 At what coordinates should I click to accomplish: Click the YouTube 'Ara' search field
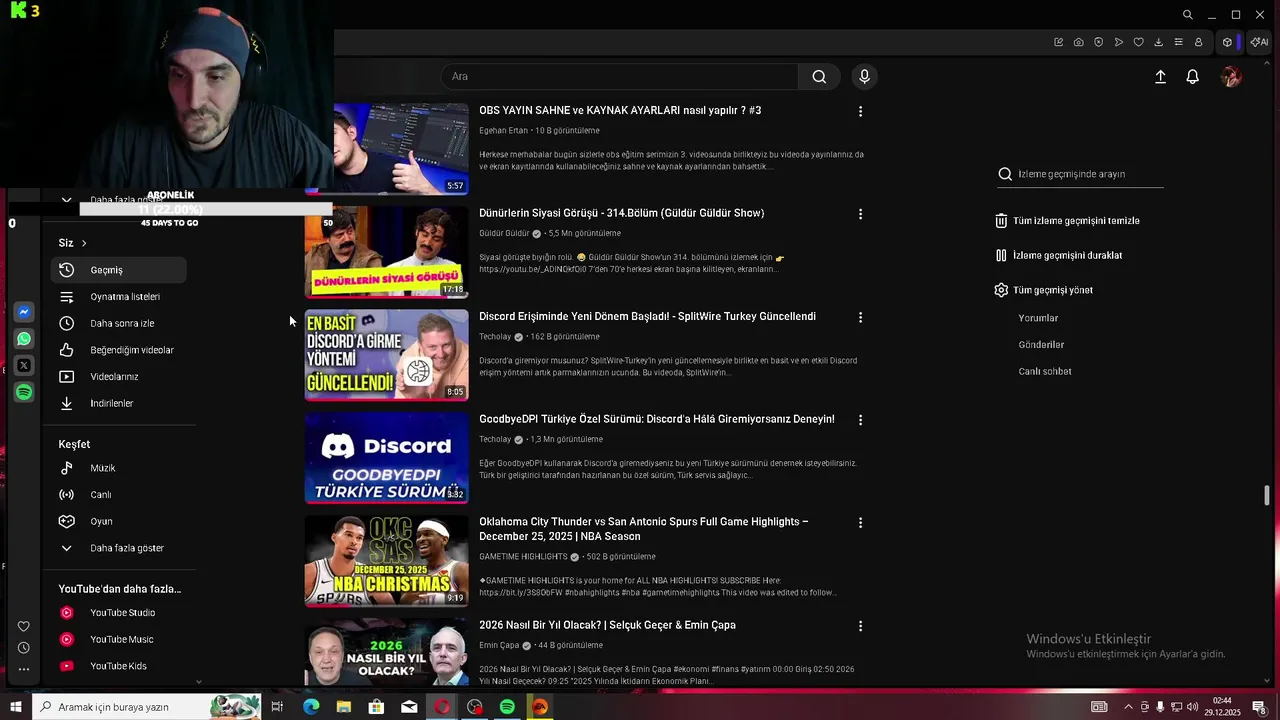pyautogui.click(x=620, y=77)
